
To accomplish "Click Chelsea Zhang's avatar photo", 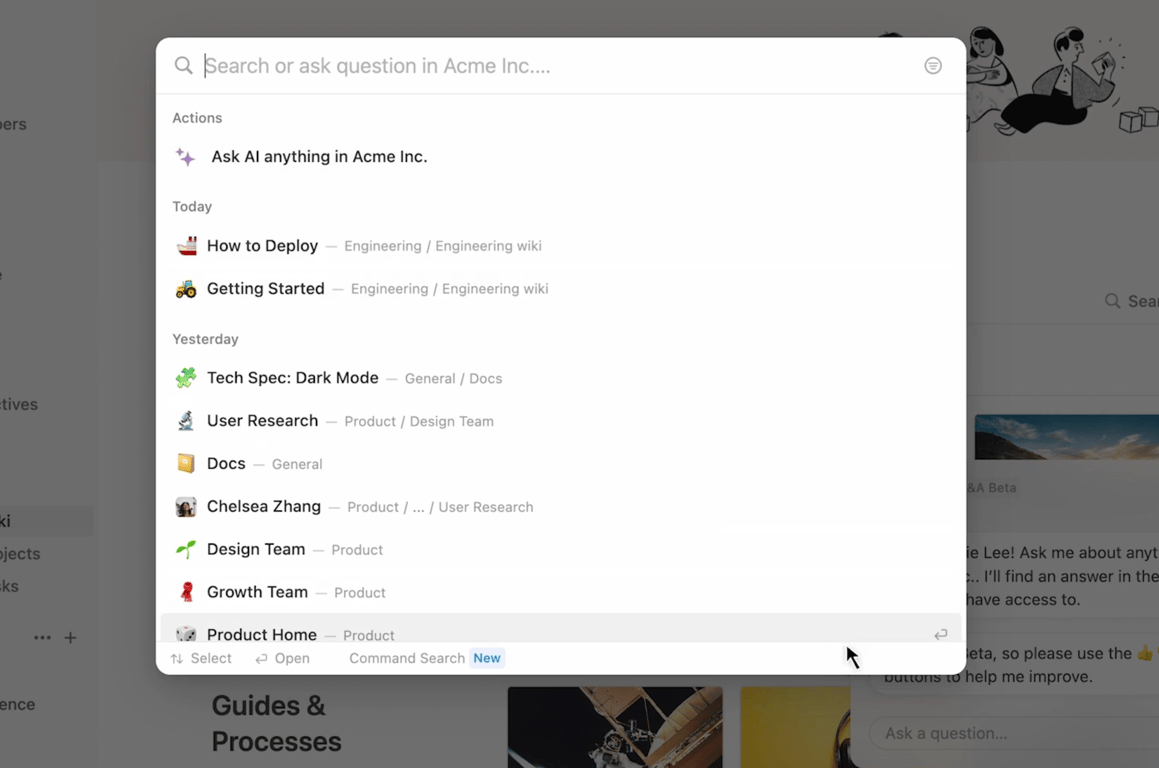I will [186, 506].
